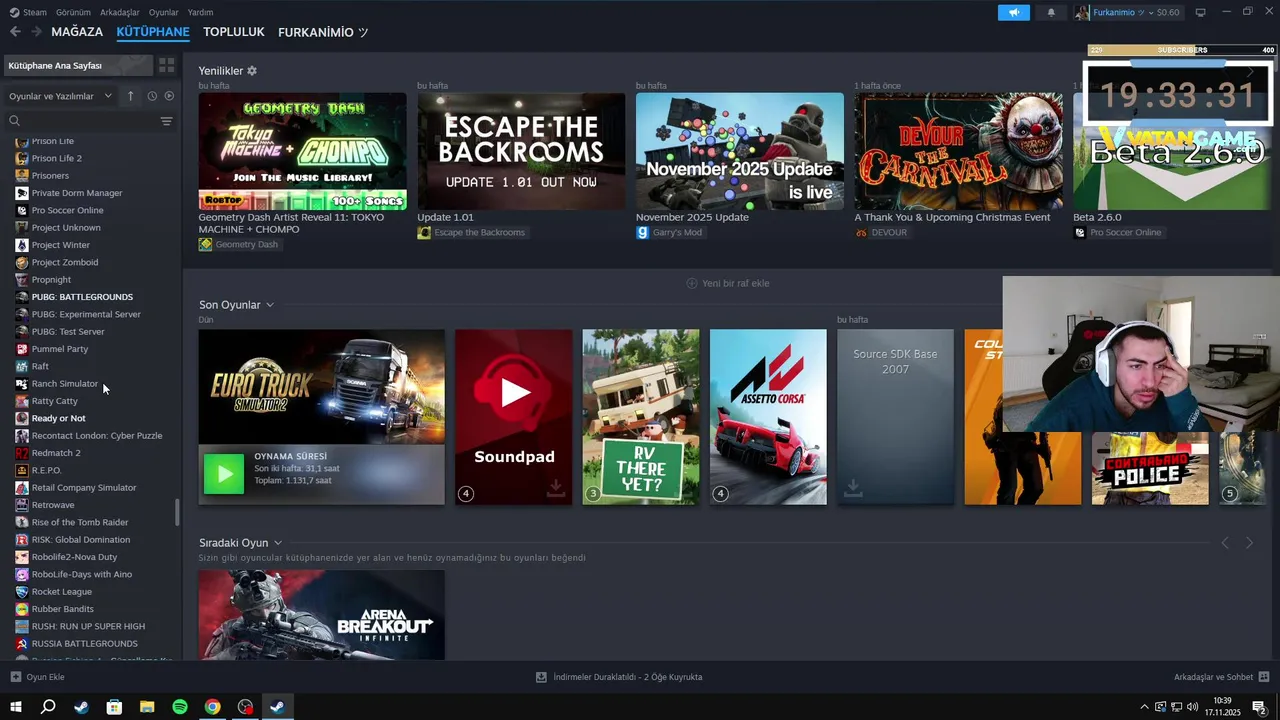Go to the MAĞAZA tab
The image size is (1280, 720).
click(x=77, y=32)
